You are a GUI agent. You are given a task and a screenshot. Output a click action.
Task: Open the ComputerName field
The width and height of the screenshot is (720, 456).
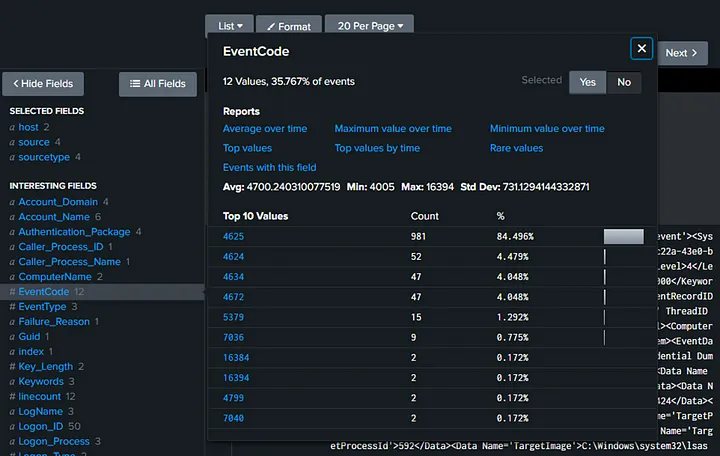click(x=55, y=277)
